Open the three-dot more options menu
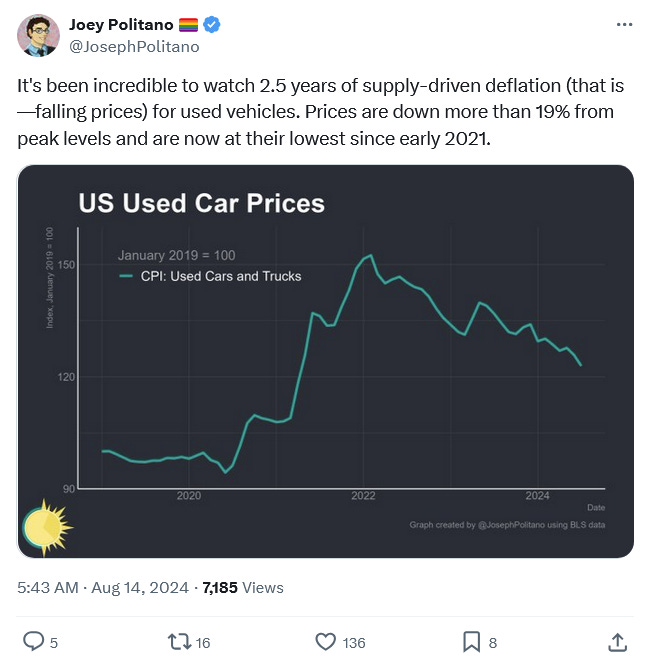652x664 pixels. tap(624, 25)
